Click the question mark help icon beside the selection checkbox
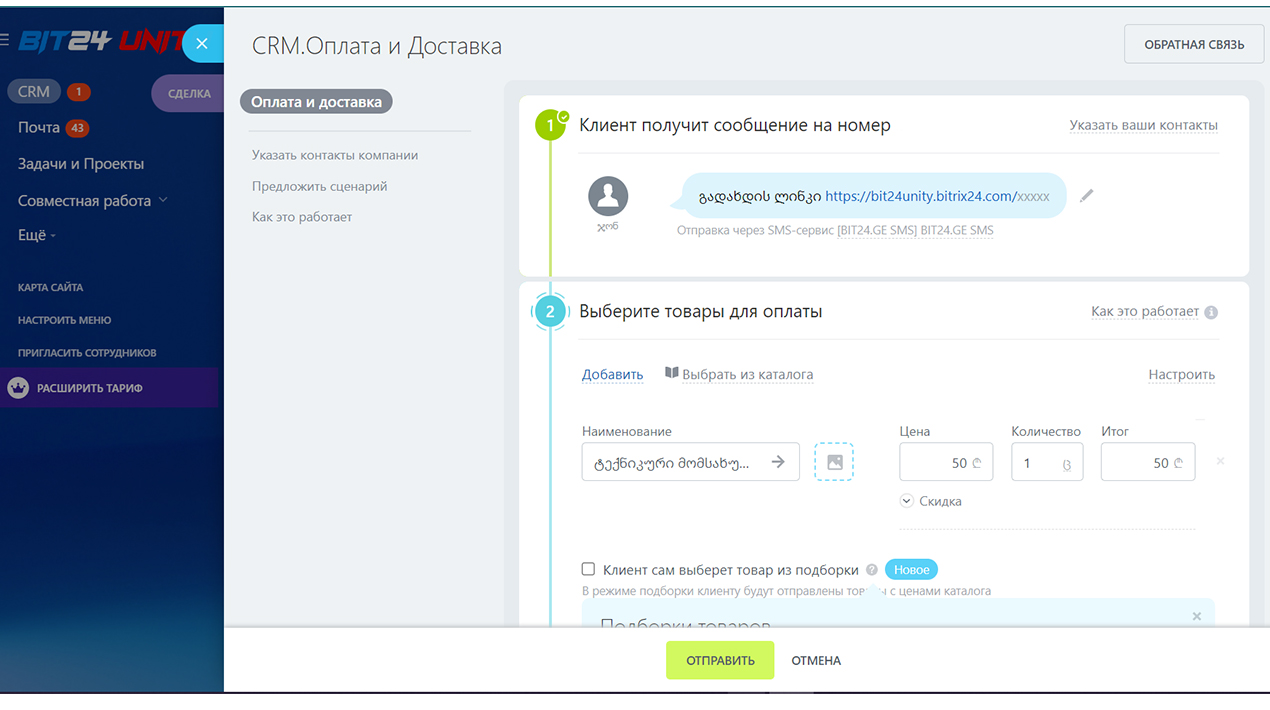Viewport: 1270px width, 710px height. 872,570
